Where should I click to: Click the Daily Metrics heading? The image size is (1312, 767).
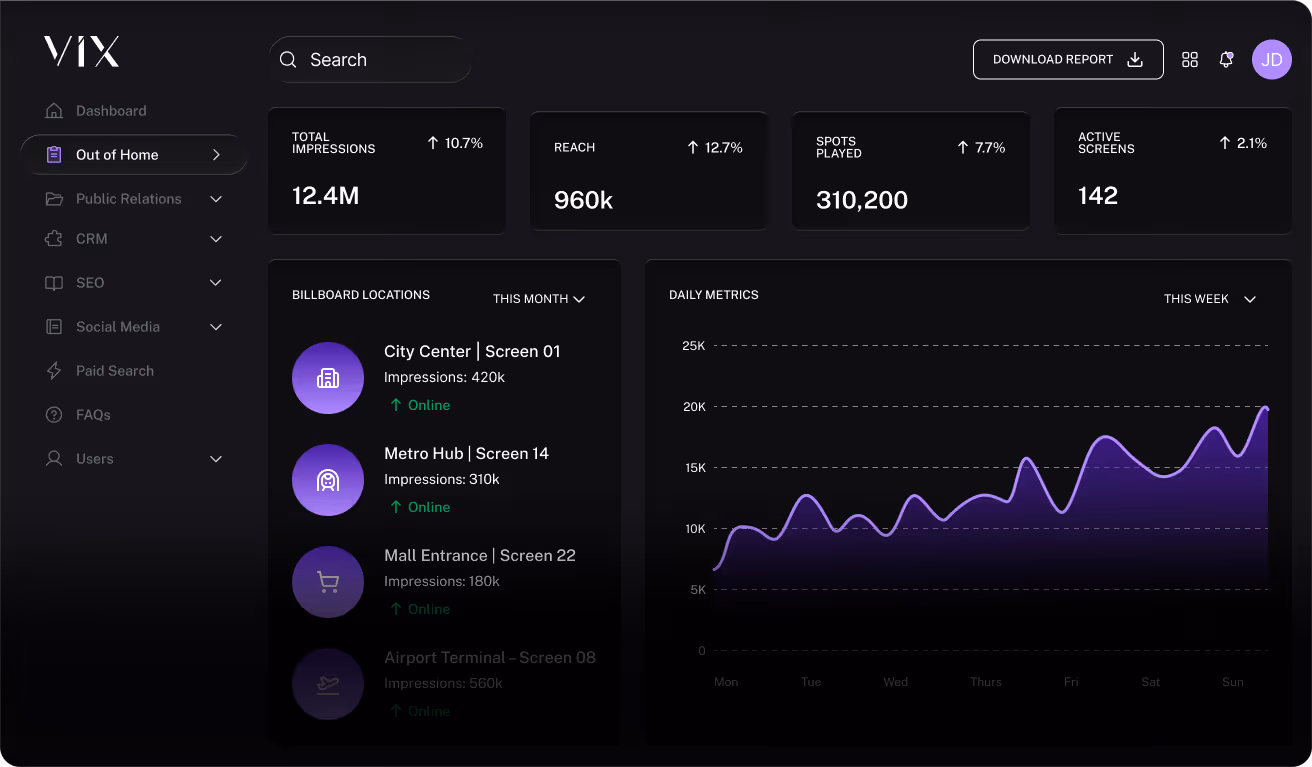pyautogui.click(x=714, y=295)
